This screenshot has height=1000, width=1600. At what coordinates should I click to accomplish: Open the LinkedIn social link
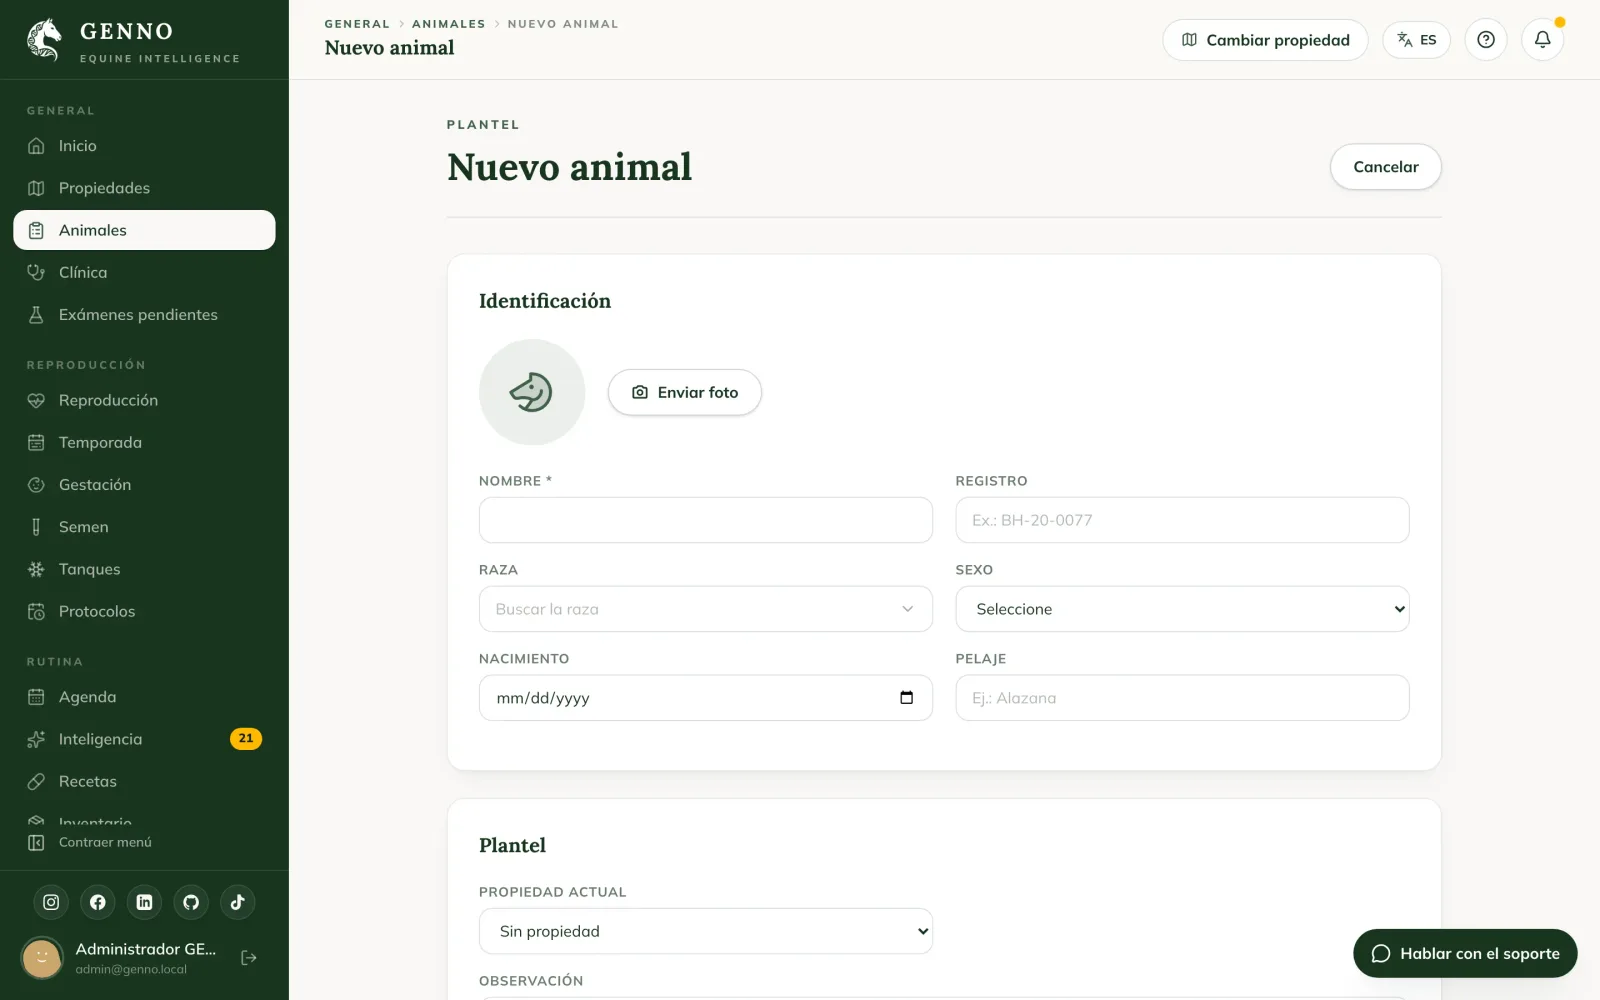(x=144, y=902)
